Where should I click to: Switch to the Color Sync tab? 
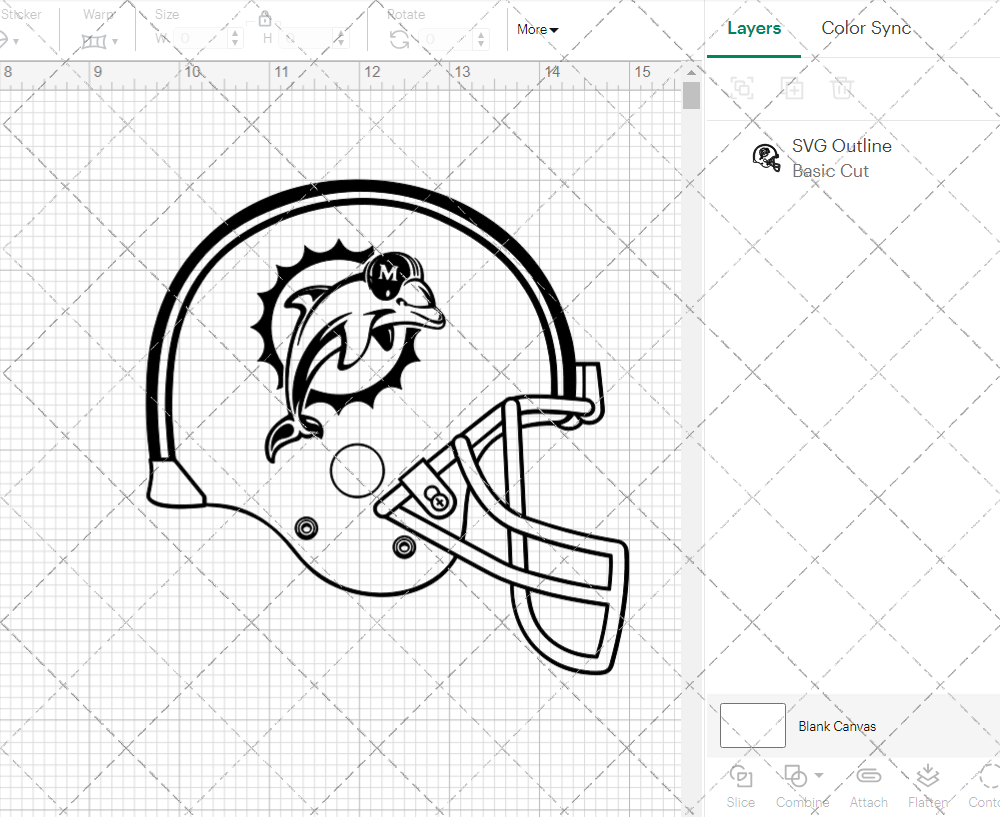tap(866, 28)
